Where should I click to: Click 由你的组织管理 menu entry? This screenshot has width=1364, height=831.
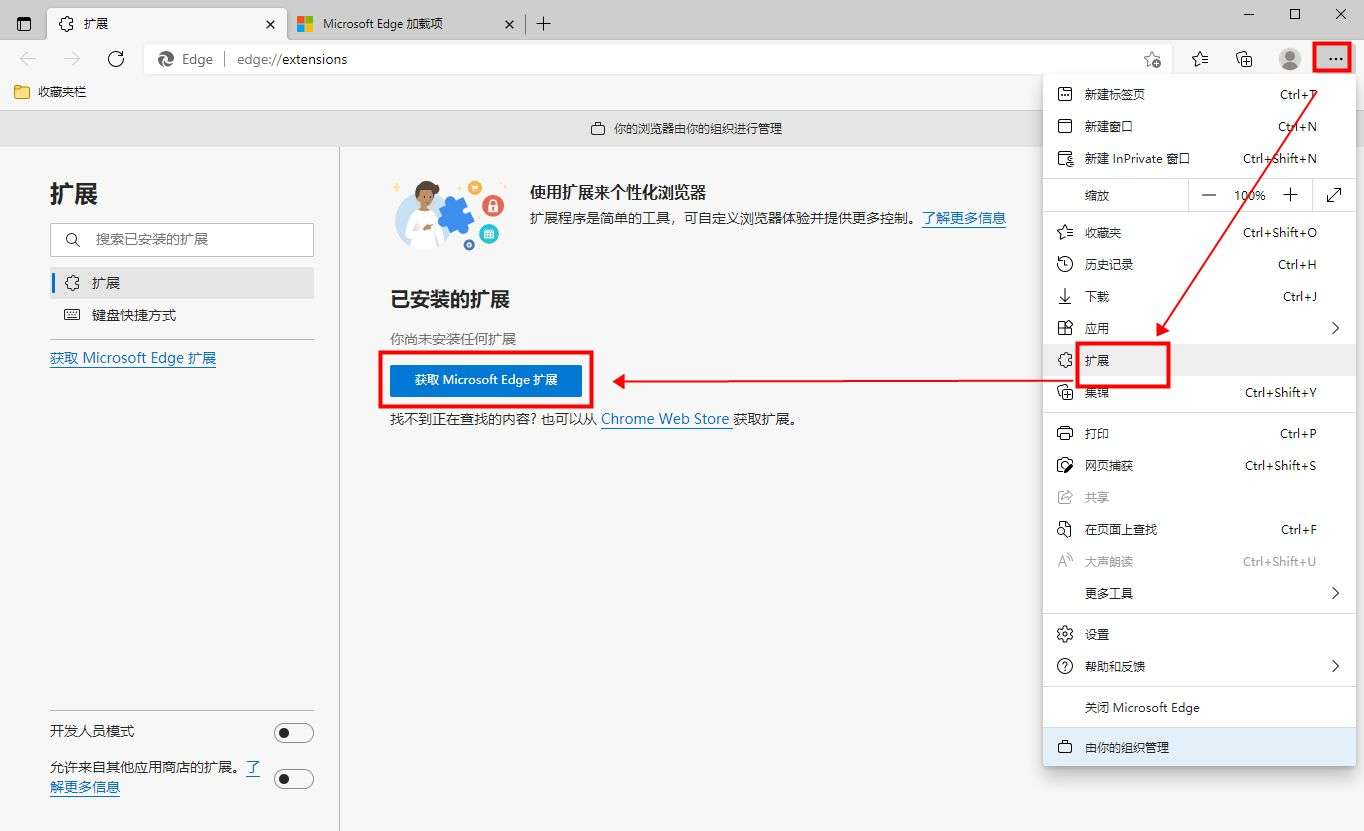click(x=1199, y=747)
